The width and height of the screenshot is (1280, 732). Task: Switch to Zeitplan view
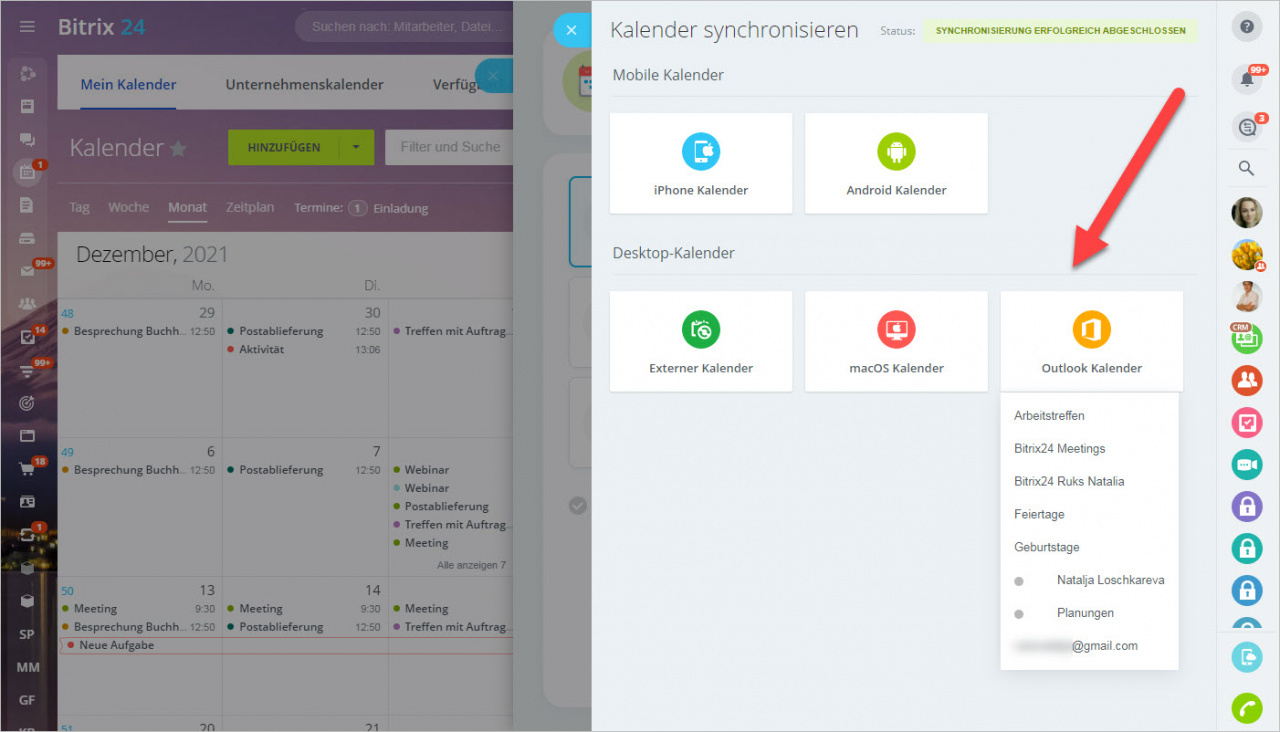pyautogui.click(x=250, y=208)
